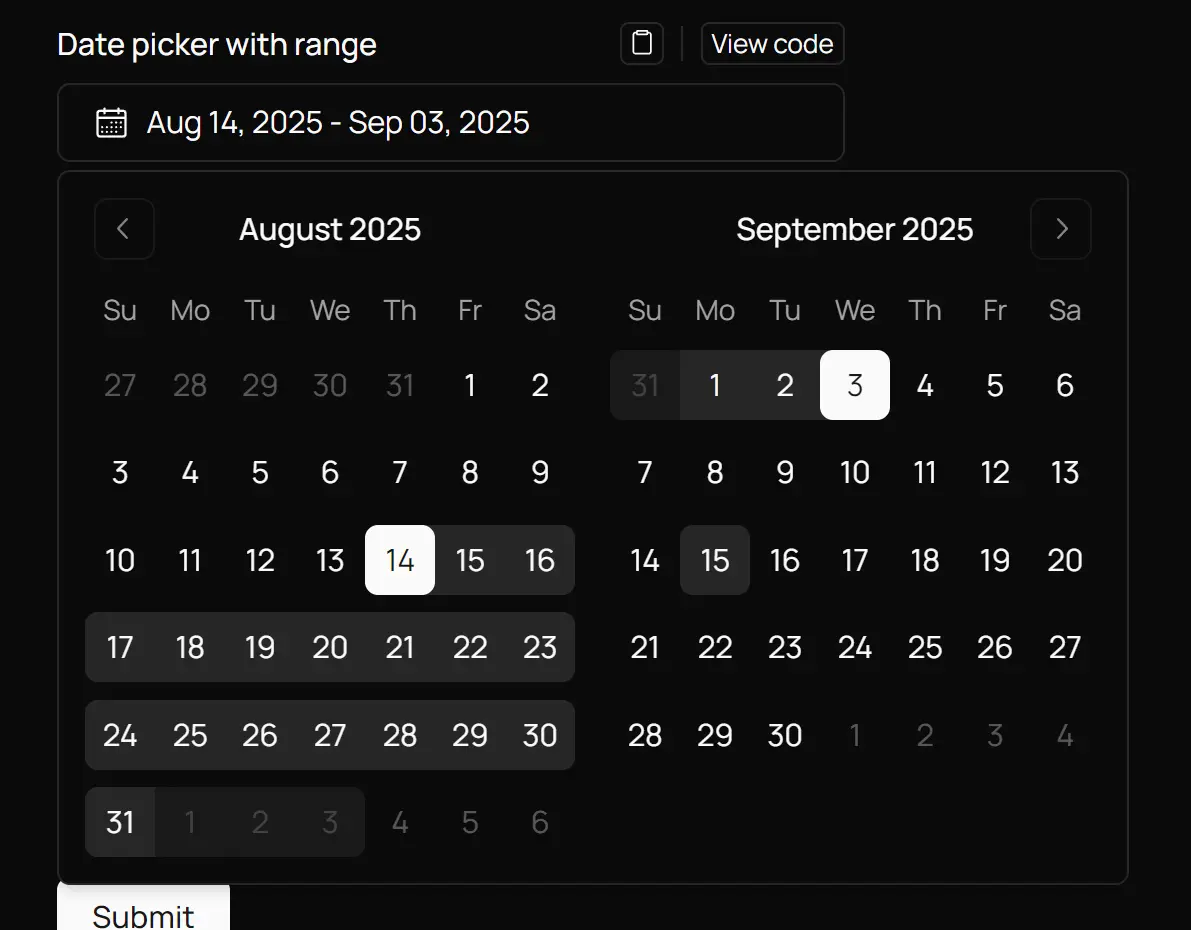Select August 20 in the calendar
The image size is (1191, 930).
pyautogui.click(x=330, y=647)
